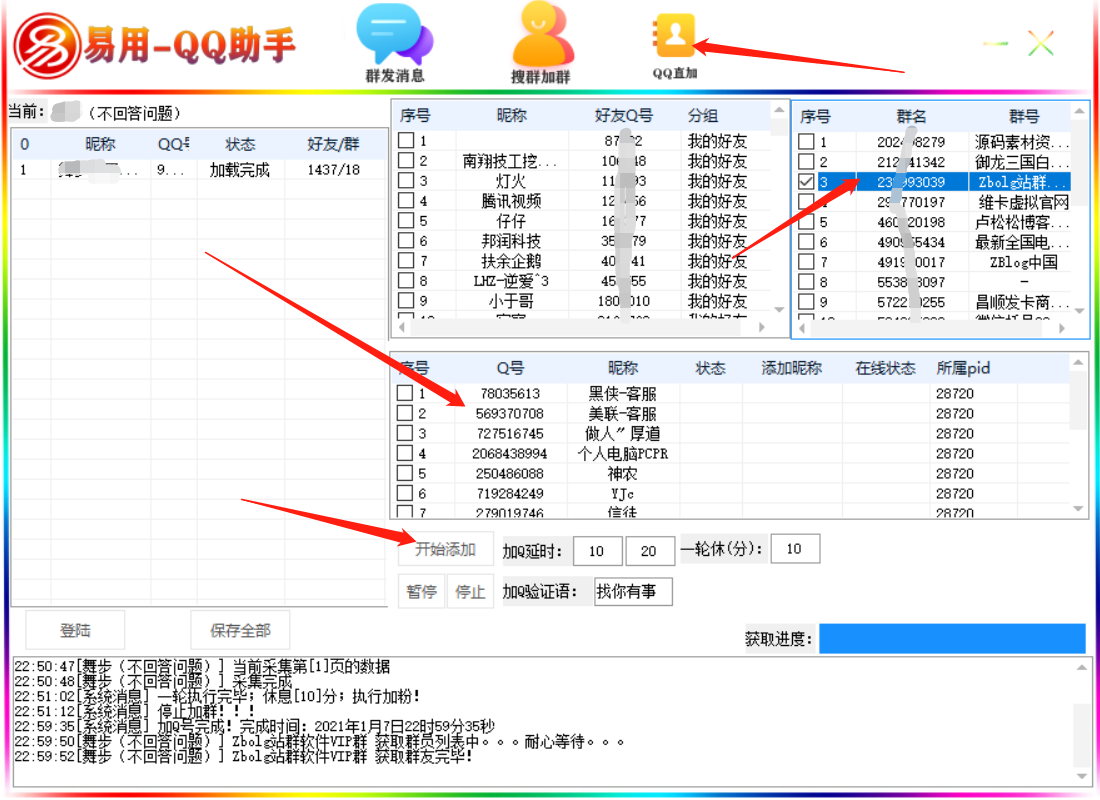
Task: Select member Q号 569370708
Action: [509, 413]
